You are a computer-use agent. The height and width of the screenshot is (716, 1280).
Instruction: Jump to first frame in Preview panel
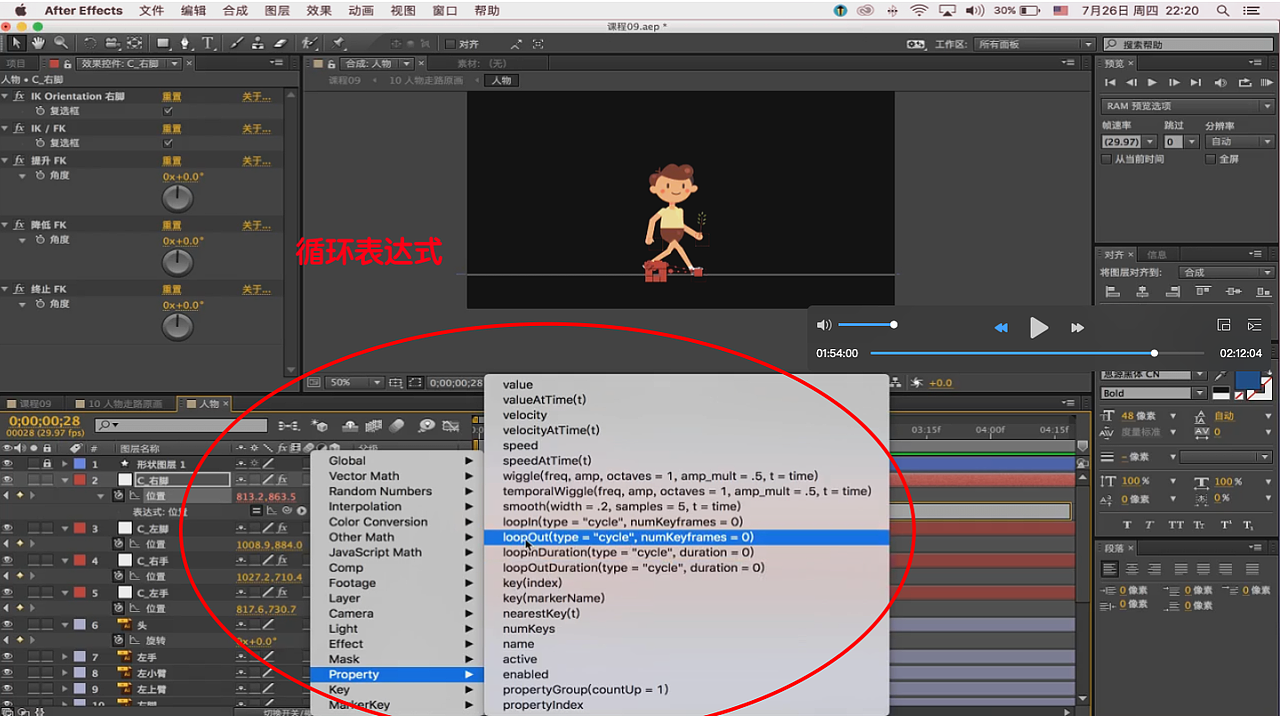coord(1110,82)
